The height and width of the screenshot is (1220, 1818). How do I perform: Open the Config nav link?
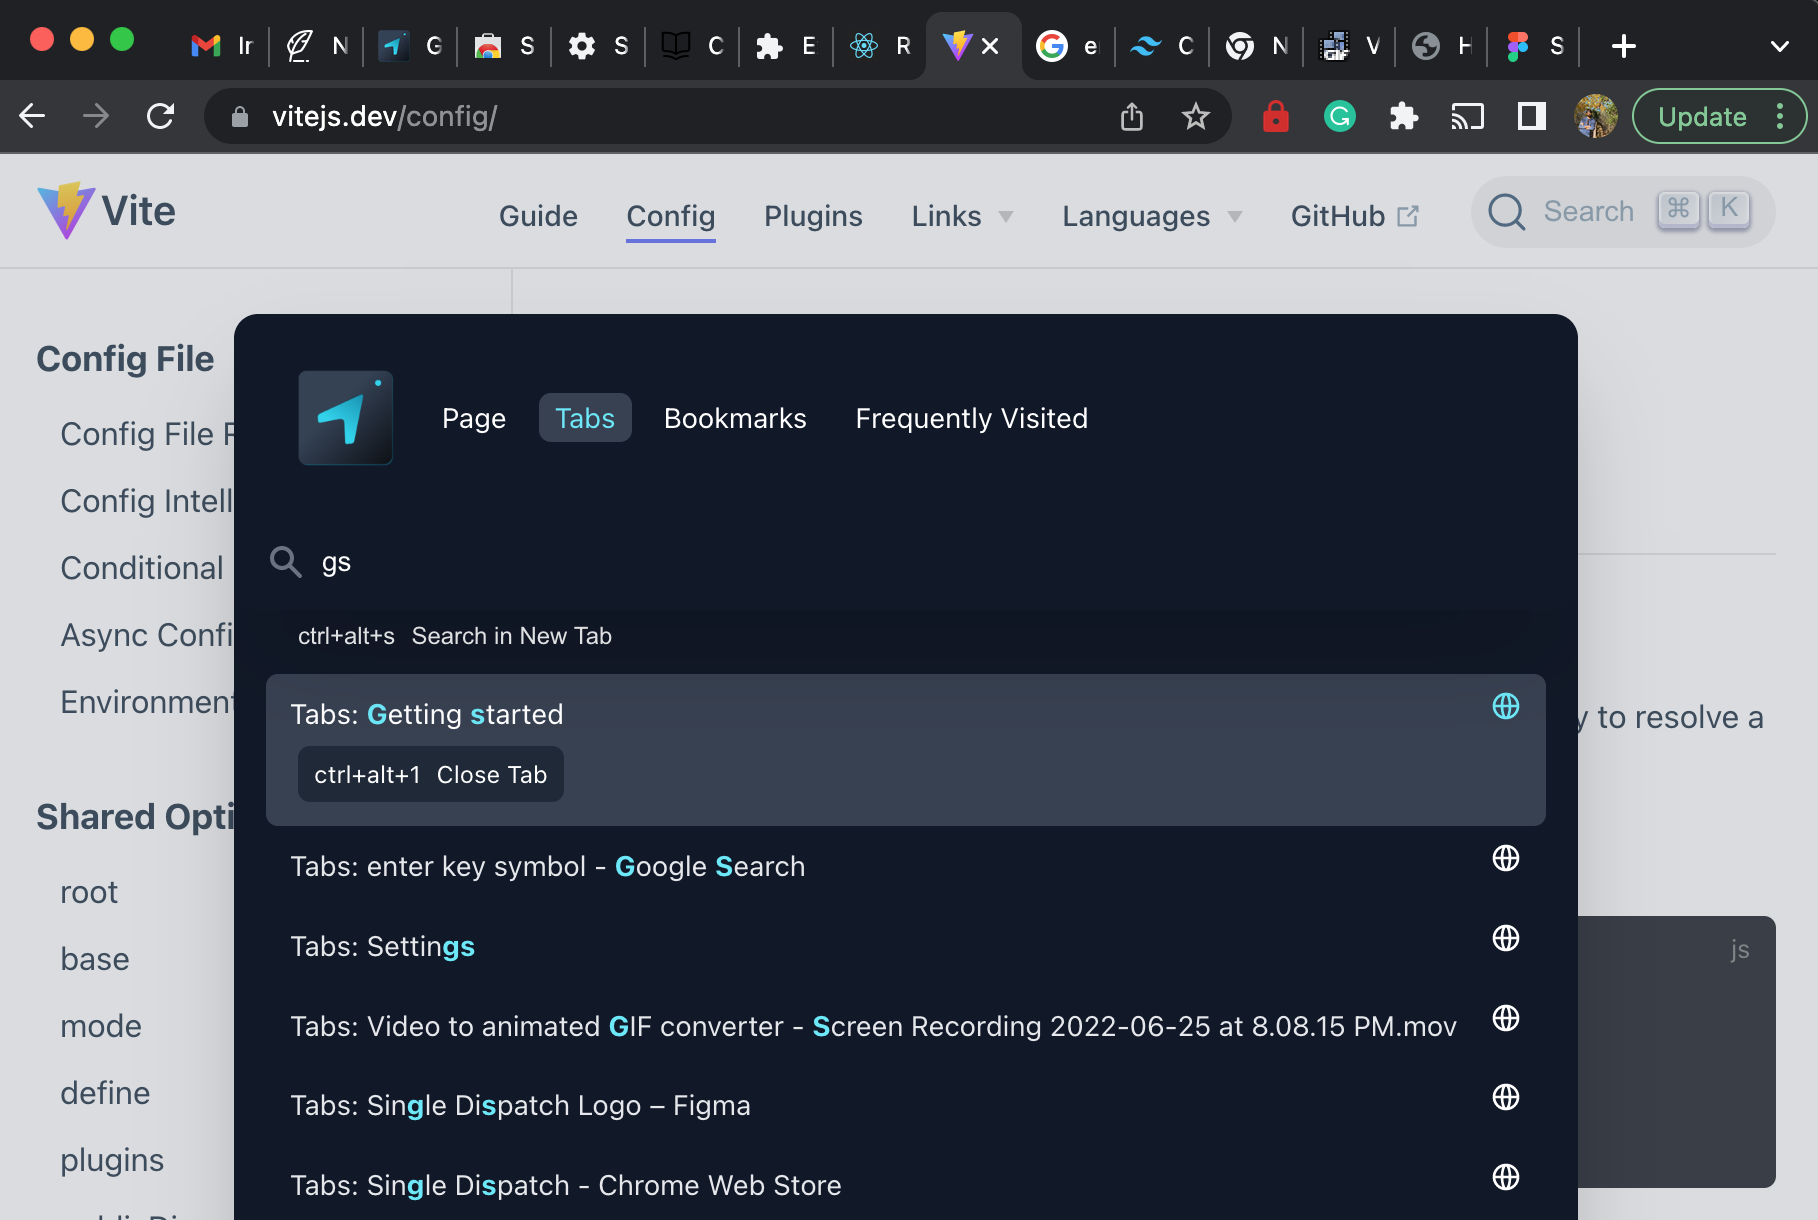click(671, 216)
